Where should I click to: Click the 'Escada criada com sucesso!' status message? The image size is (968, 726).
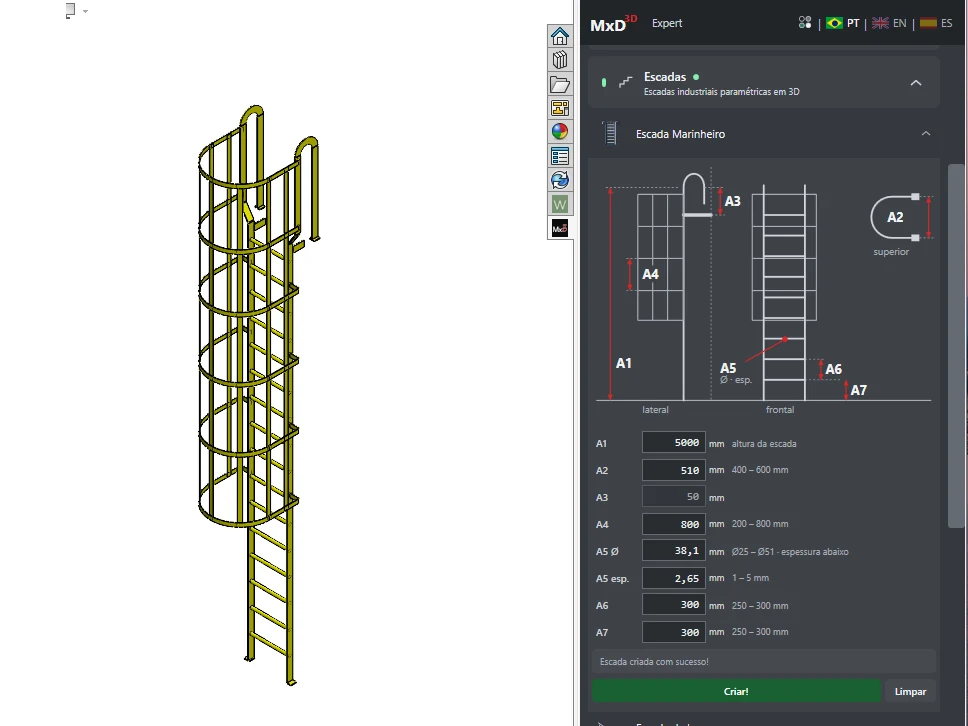654,661
